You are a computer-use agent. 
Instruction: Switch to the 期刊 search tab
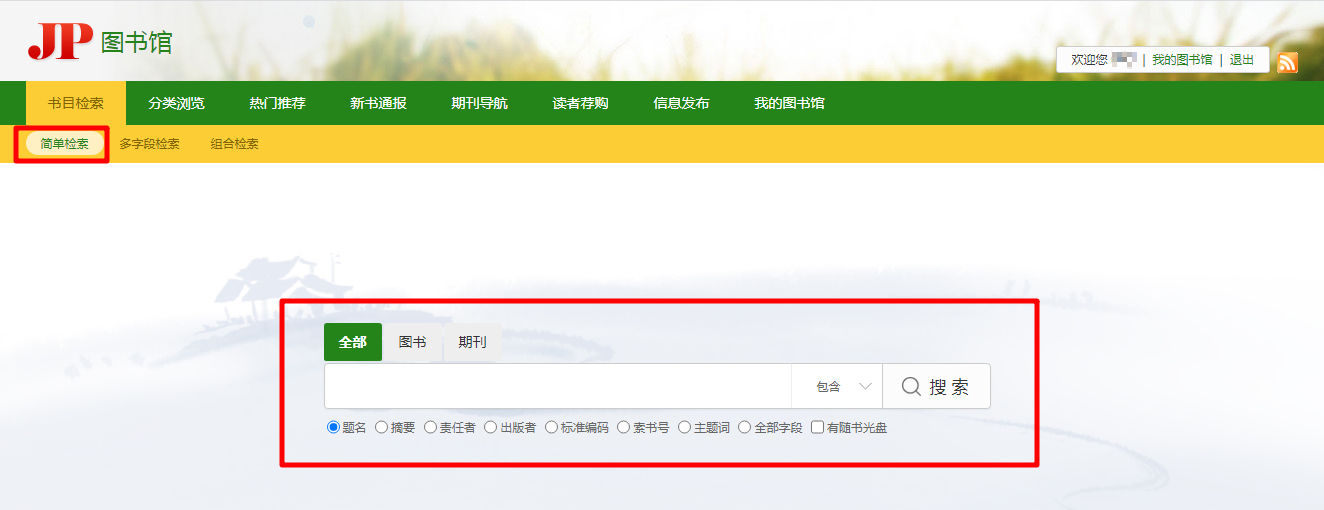point(472,342)
